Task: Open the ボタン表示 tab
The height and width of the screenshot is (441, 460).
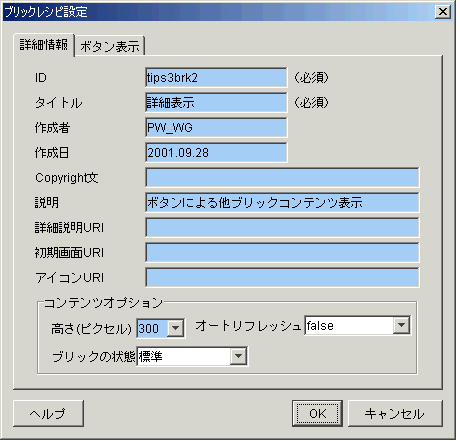Action: click(110, 46)
